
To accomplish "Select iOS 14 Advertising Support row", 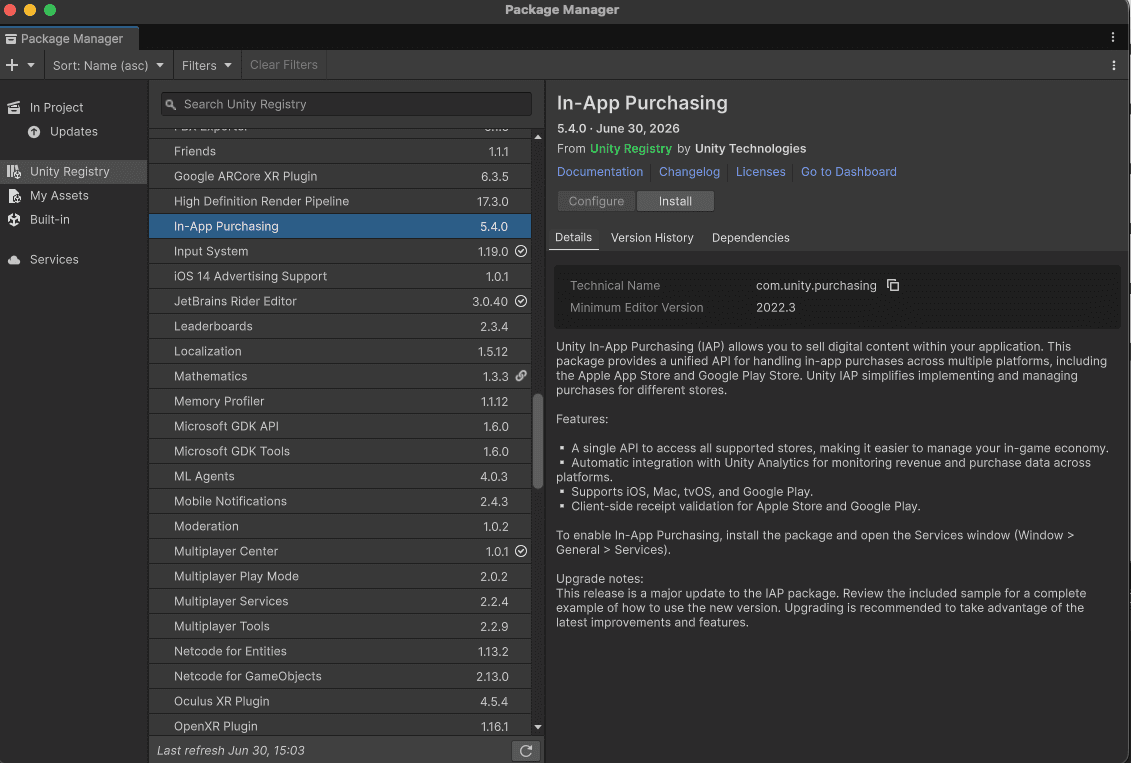I will pos(340,276).
